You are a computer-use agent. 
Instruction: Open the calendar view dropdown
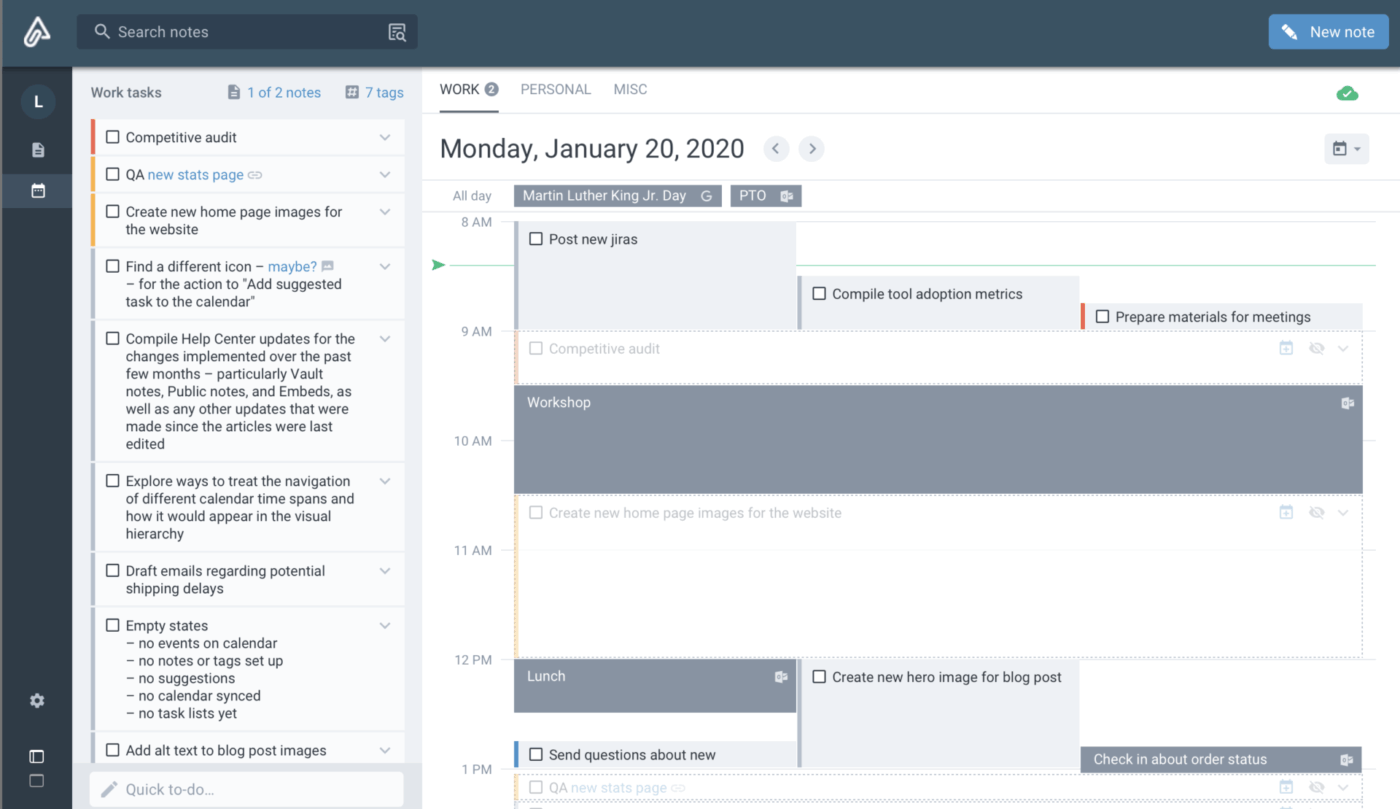pyautogui.click(x=1346, y=149)
